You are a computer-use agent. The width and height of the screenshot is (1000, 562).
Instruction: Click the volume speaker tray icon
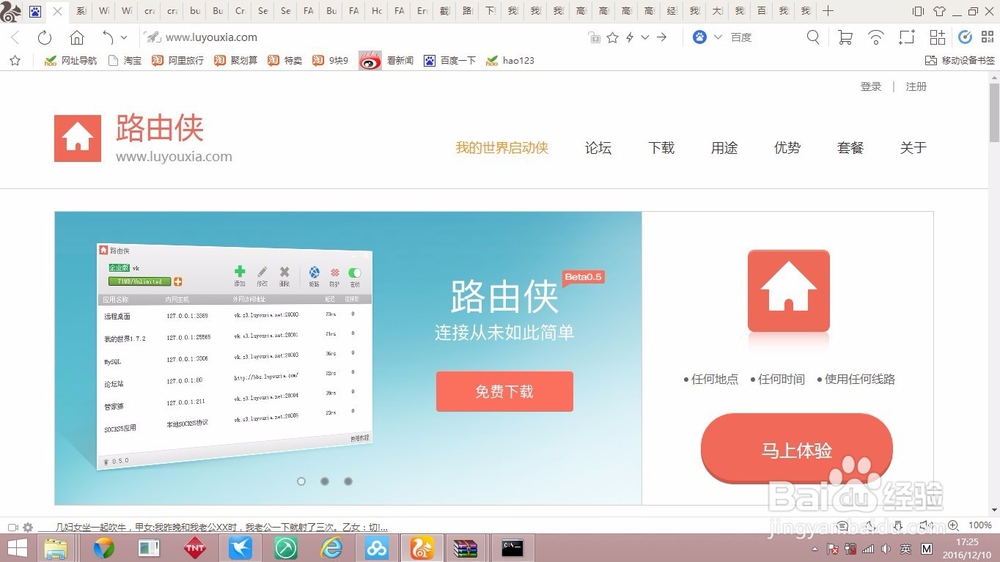(x=886, y=549)
